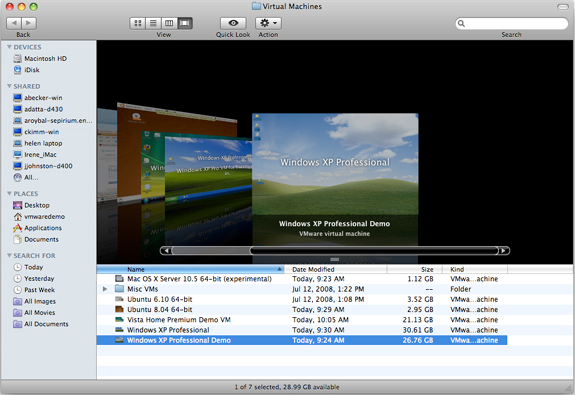This screenshot has width=575, height=396.
Task: Select Cover Flow view button
Action: 185,23
